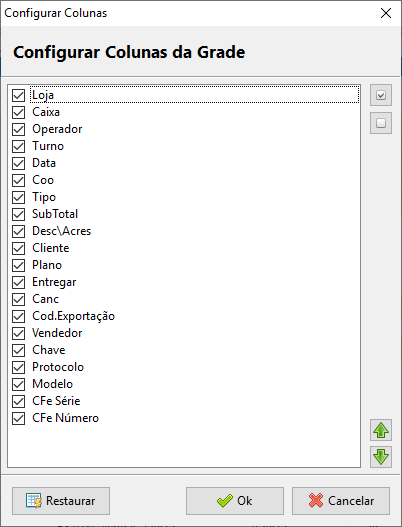Image resolution: width=402 pixels, height=527 pixels.
Task: Confirm with the Ok button
Action: click(235, 501)
